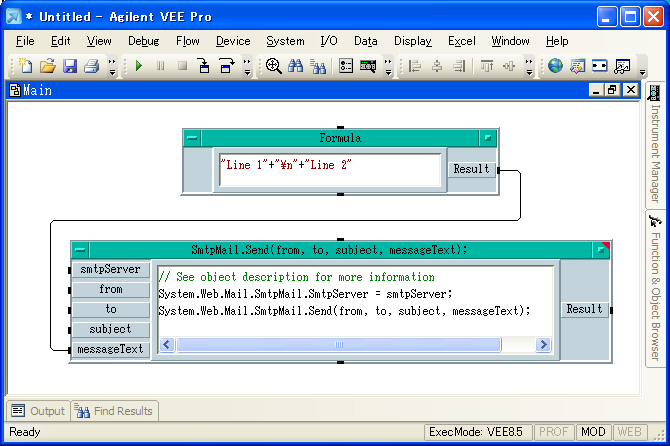Open the Formula object's menu button
Image resolution: width=670 pixels, height=446 pixels.
(x=192, y=138)
